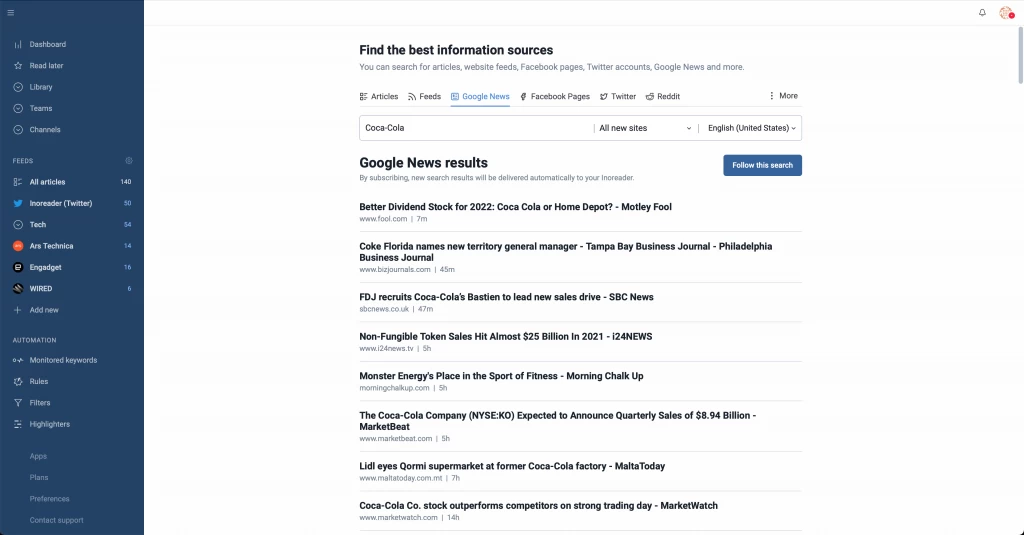Expand the Teams chevron icon
Screen dimensions: 1024x535
point(18,108)
